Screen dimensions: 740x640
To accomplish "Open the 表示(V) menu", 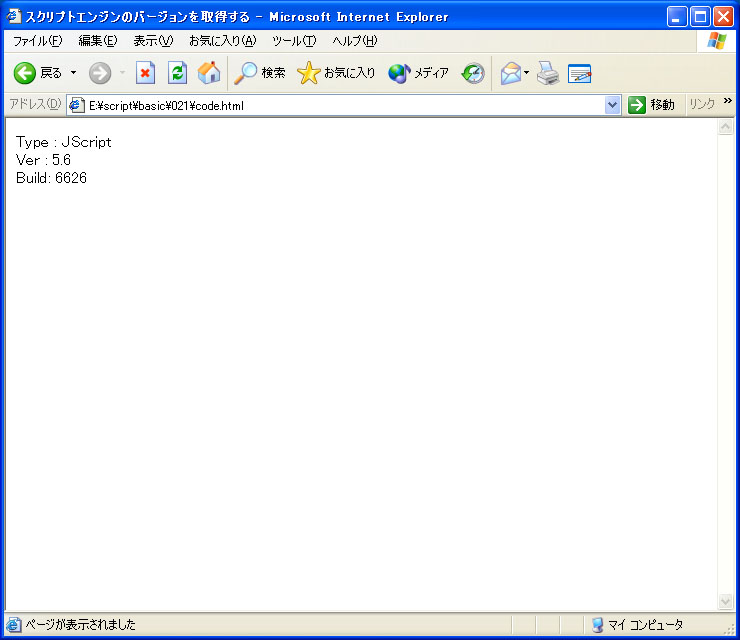I will pos(153,41).
